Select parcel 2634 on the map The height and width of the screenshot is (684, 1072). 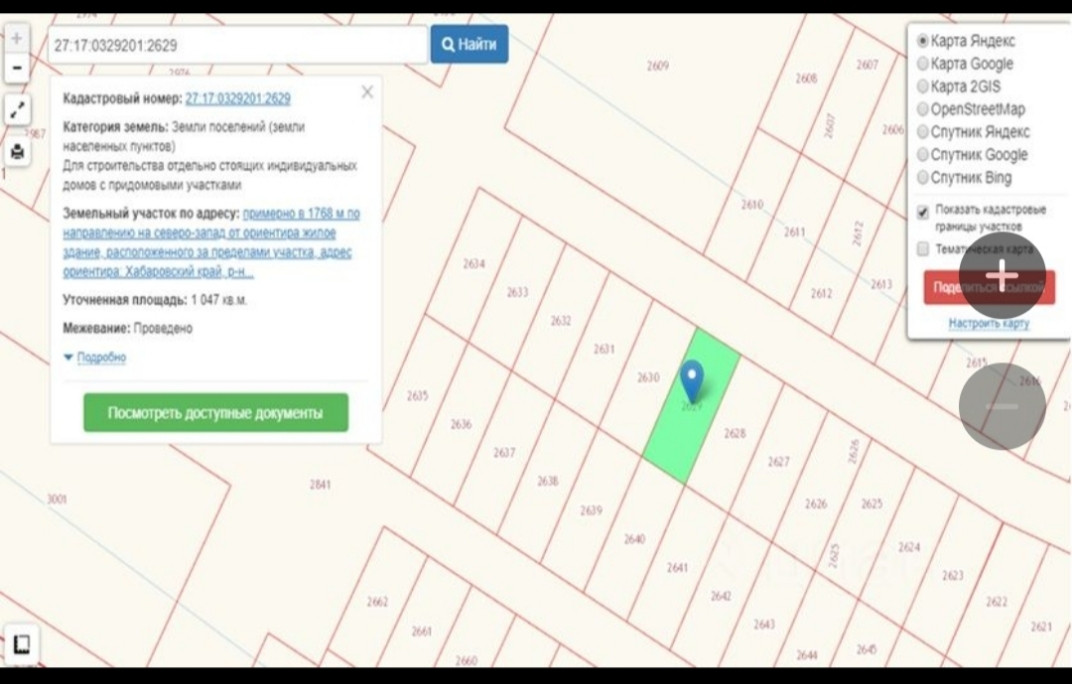tap(473, 263)
